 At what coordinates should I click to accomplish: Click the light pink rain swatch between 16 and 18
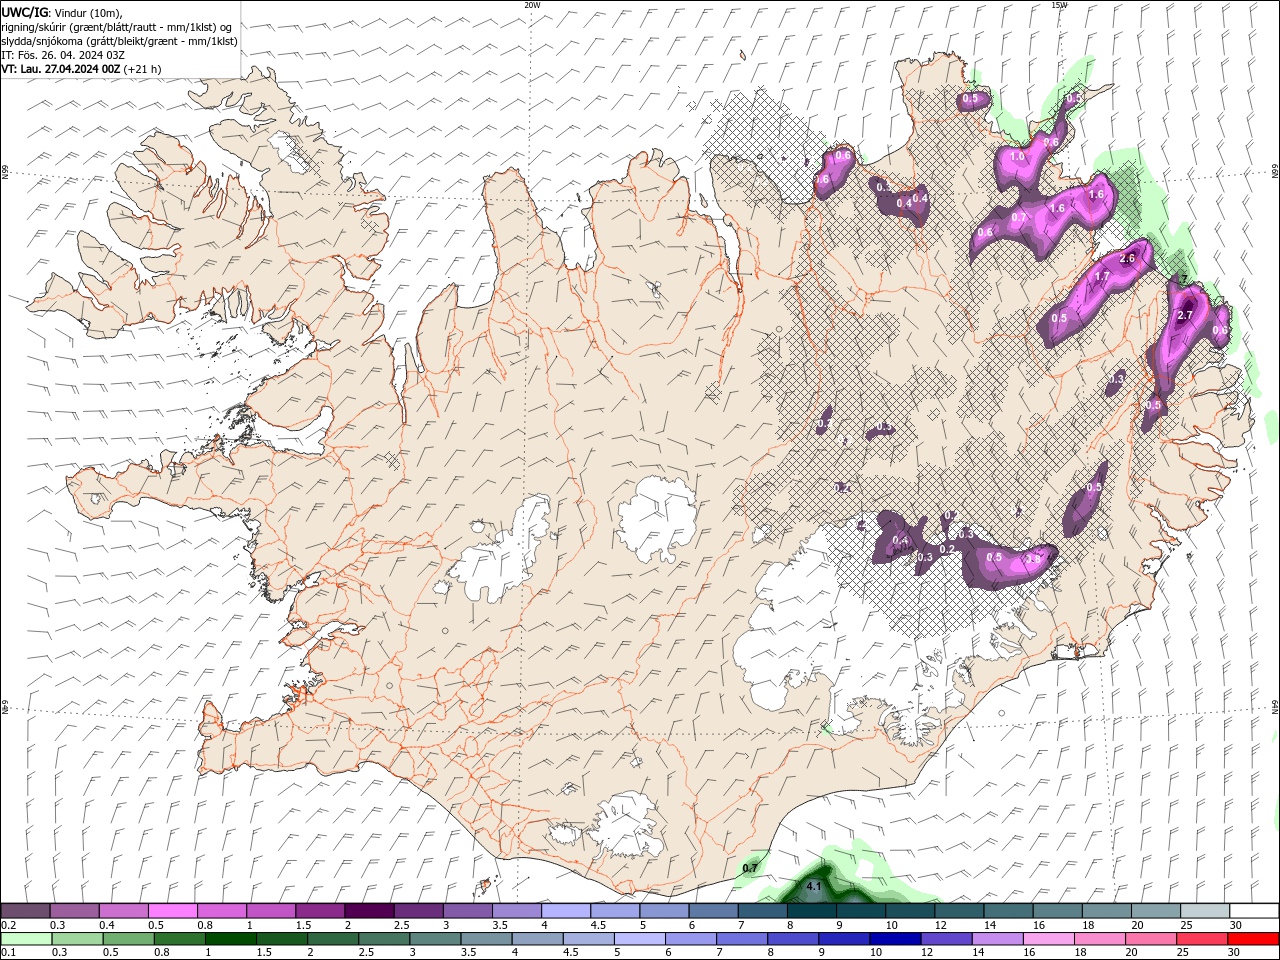(1048, 939)
